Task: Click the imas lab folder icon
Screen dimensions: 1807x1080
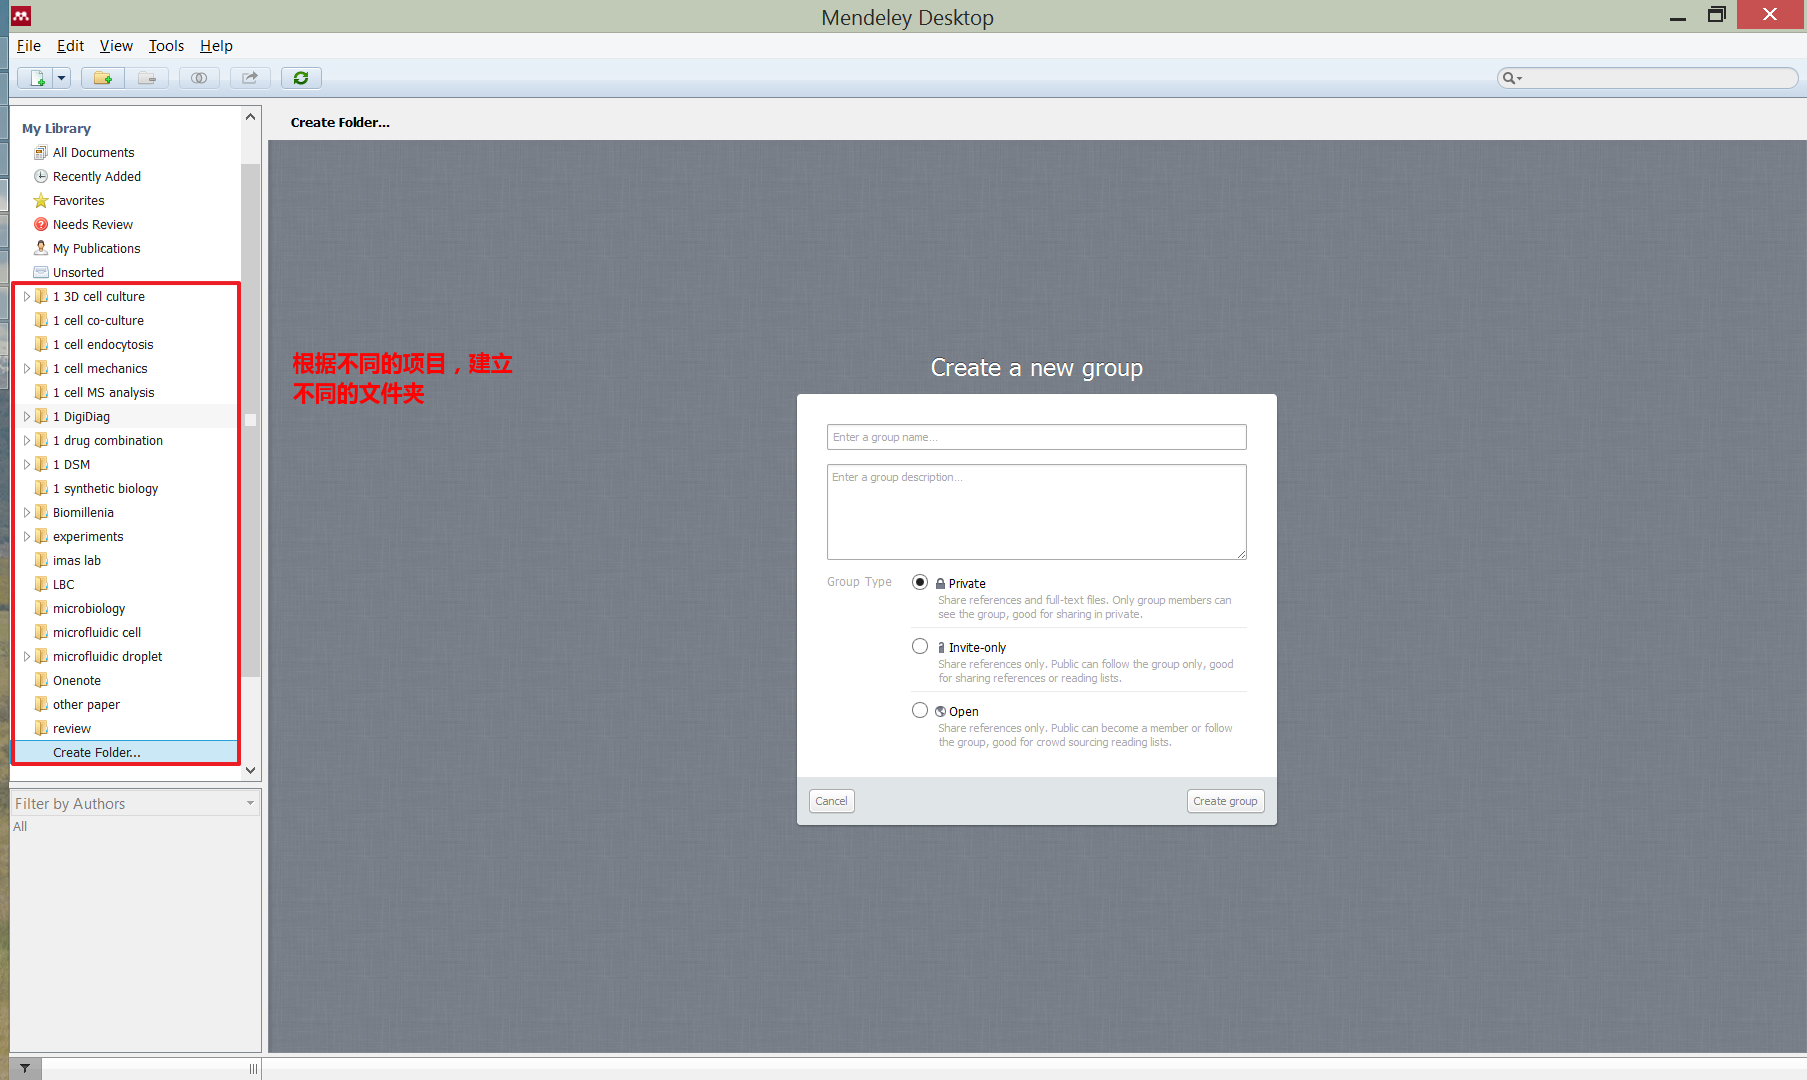Action: pos(41,560)
